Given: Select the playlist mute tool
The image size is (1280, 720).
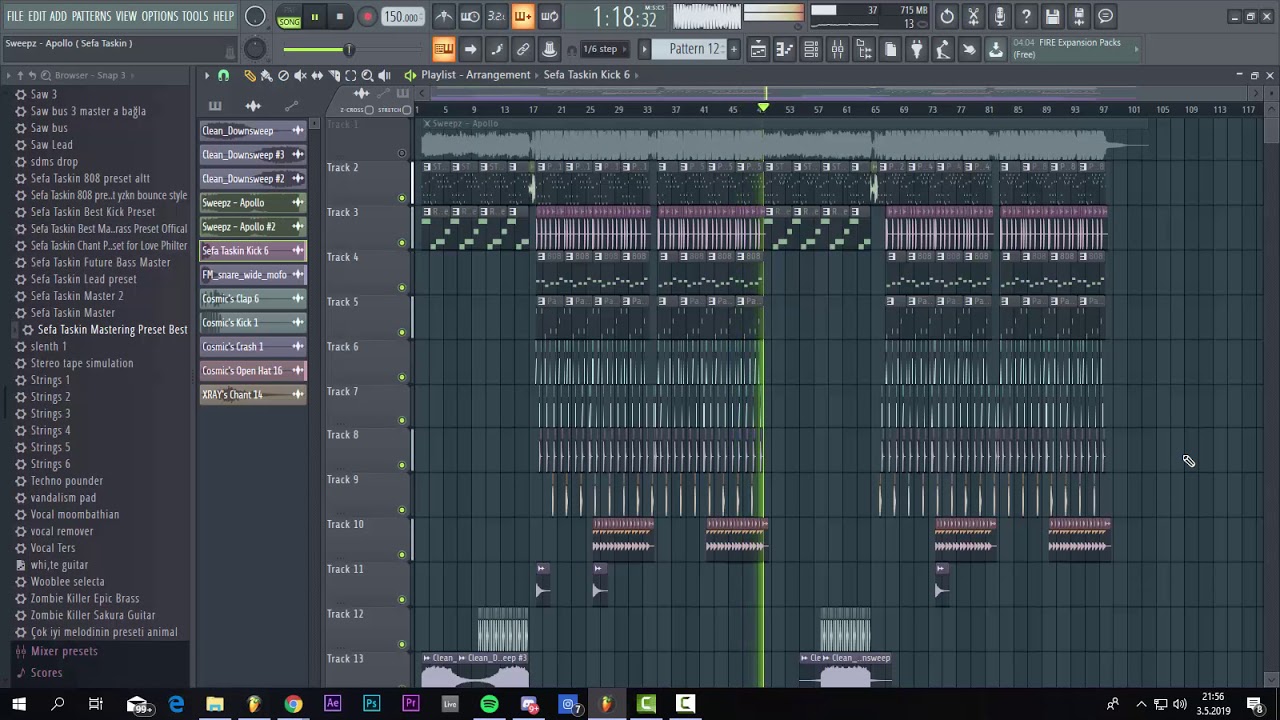Looking at the screenshot, I should click(x=300, y=75).
